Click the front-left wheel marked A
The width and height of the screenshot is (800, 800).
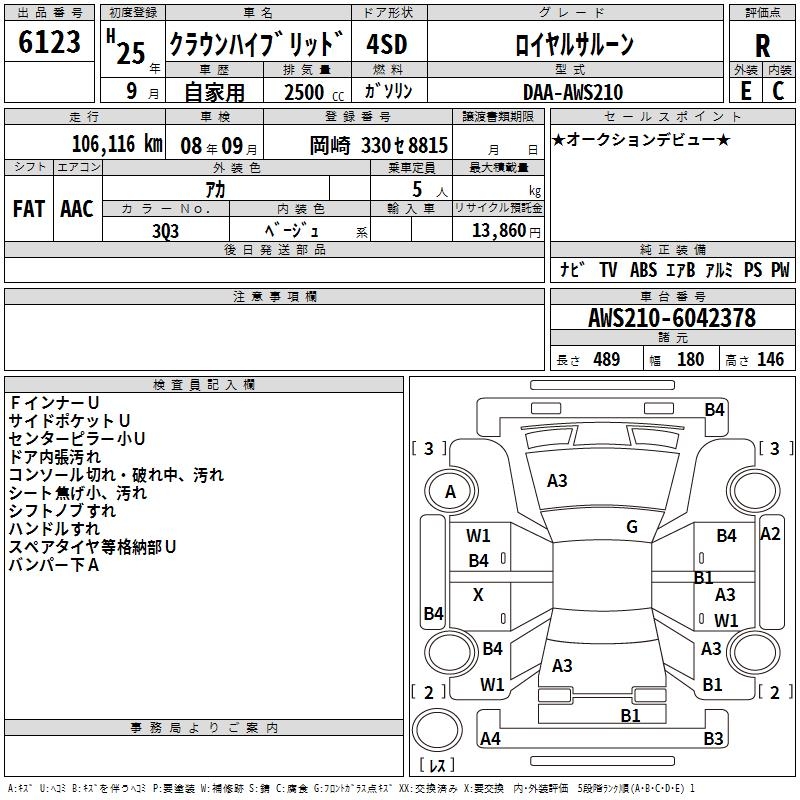pos(450,491)
